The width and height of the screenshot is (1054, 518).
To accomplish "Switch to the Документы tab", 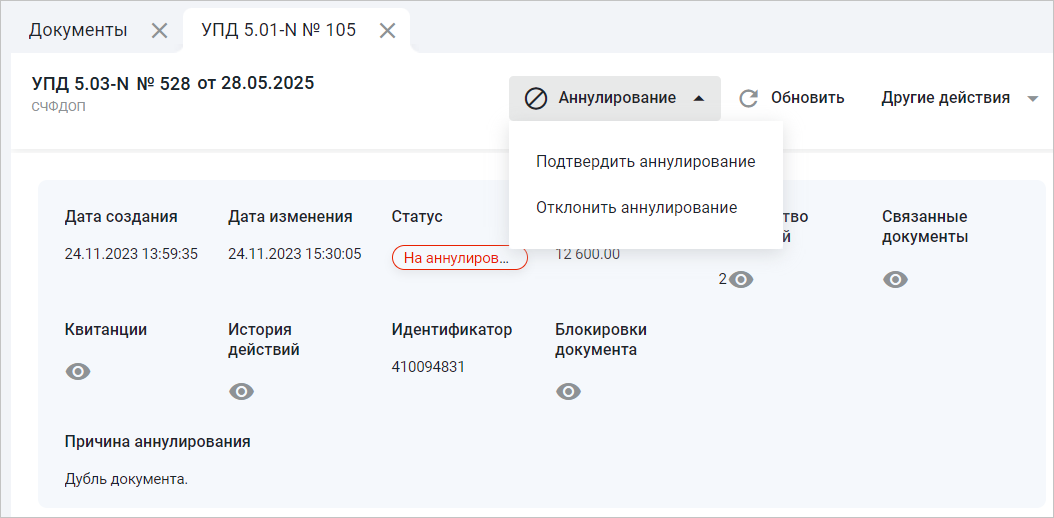I will 78,30.
